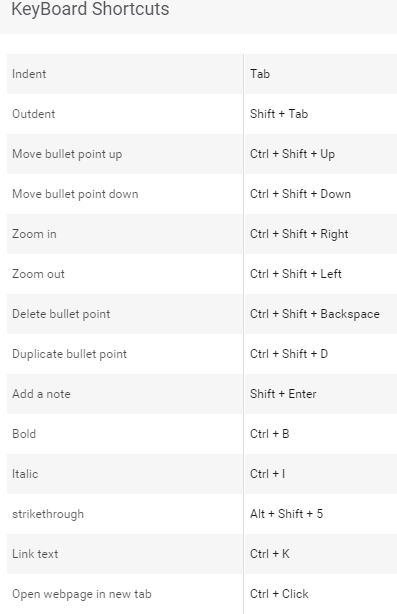Click the Ctrl + Shift + Down shortcut
The image size is (397, 614).
point(300,194)
